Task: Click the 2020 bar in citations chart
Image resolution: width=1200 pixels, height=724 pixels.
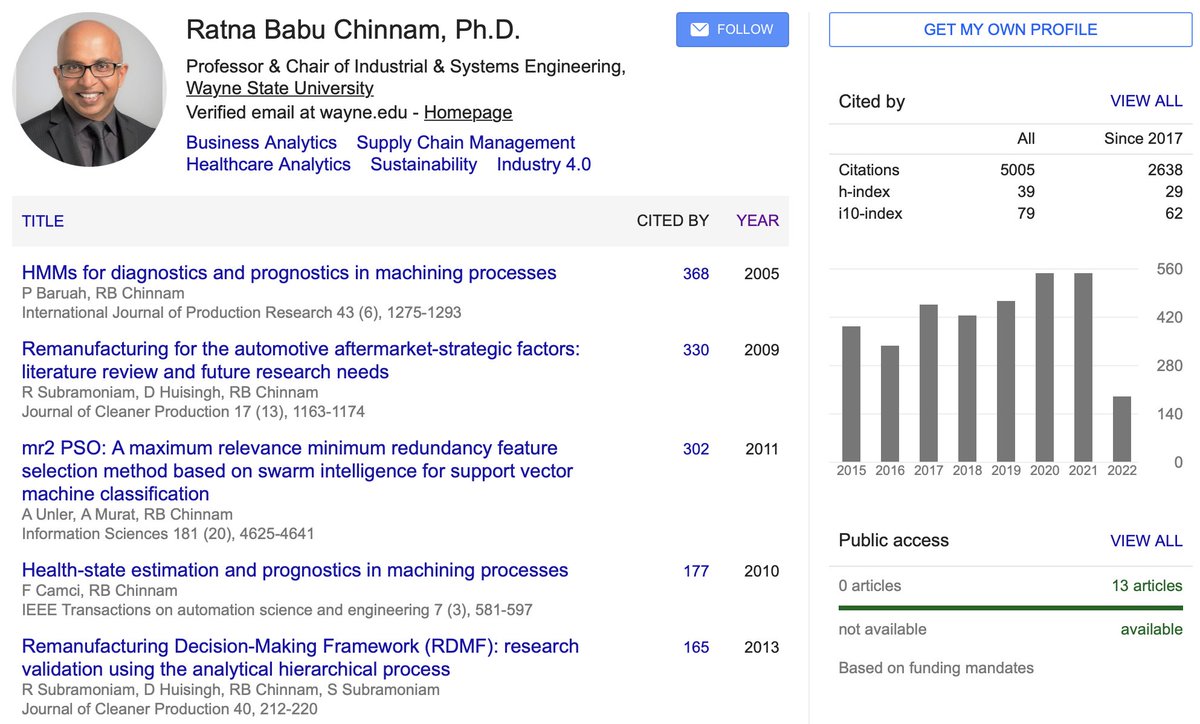Action: tap(1045, 367)
